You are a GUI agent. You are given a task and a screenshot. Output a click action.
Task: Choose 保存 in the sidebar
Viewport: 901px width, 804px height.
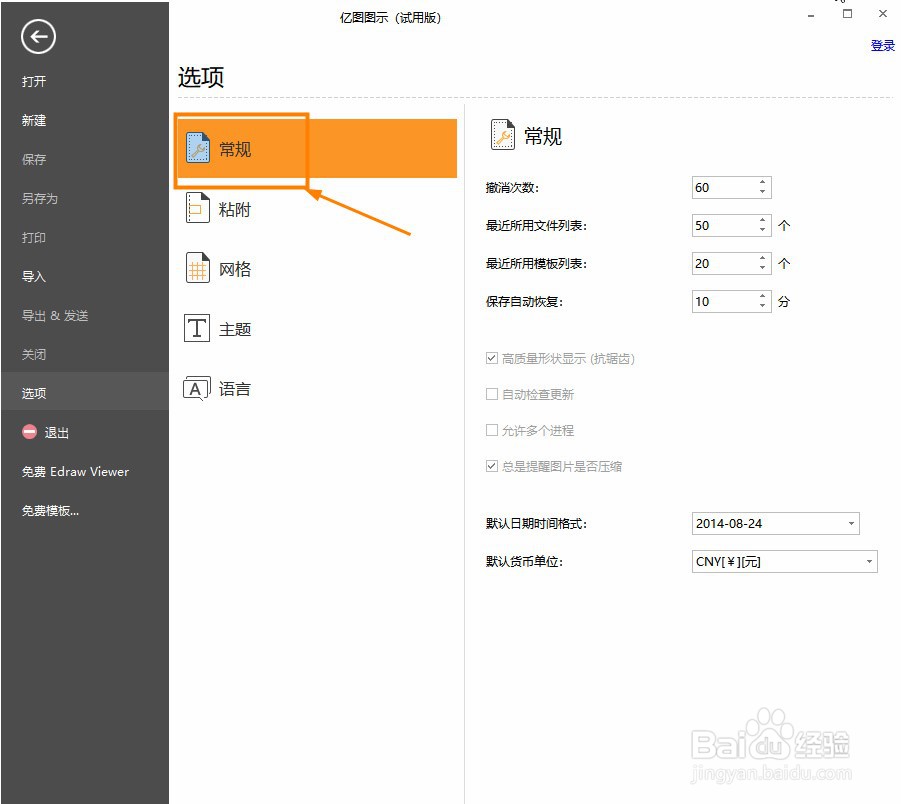tap(34, 159)
